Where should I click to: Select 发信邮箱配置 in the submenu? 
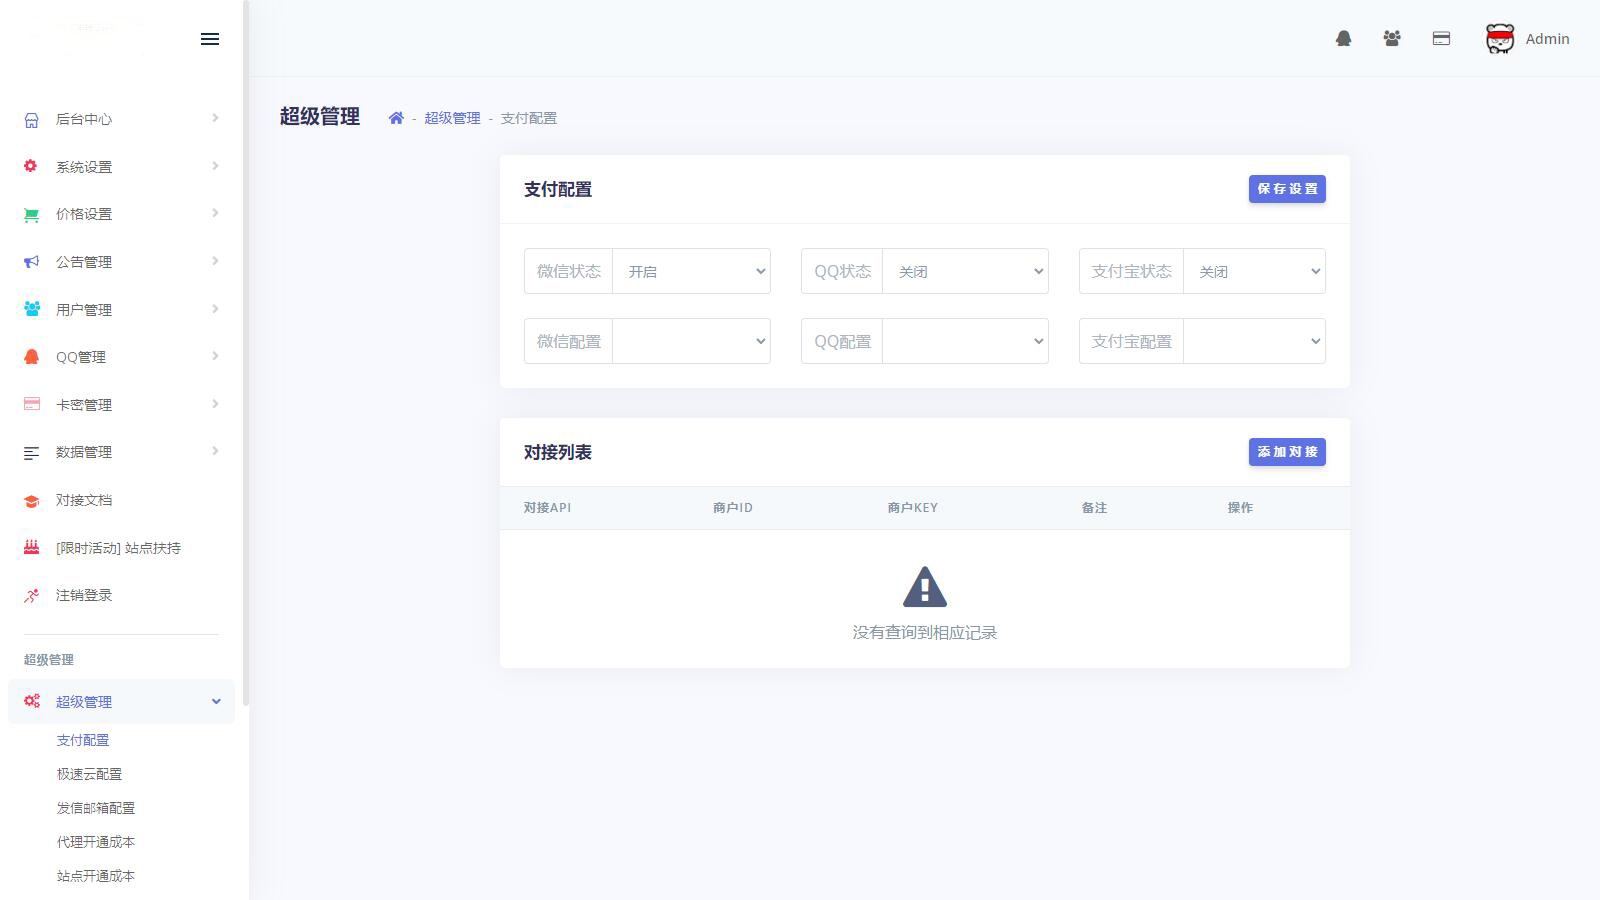click(x=95, y=808)
